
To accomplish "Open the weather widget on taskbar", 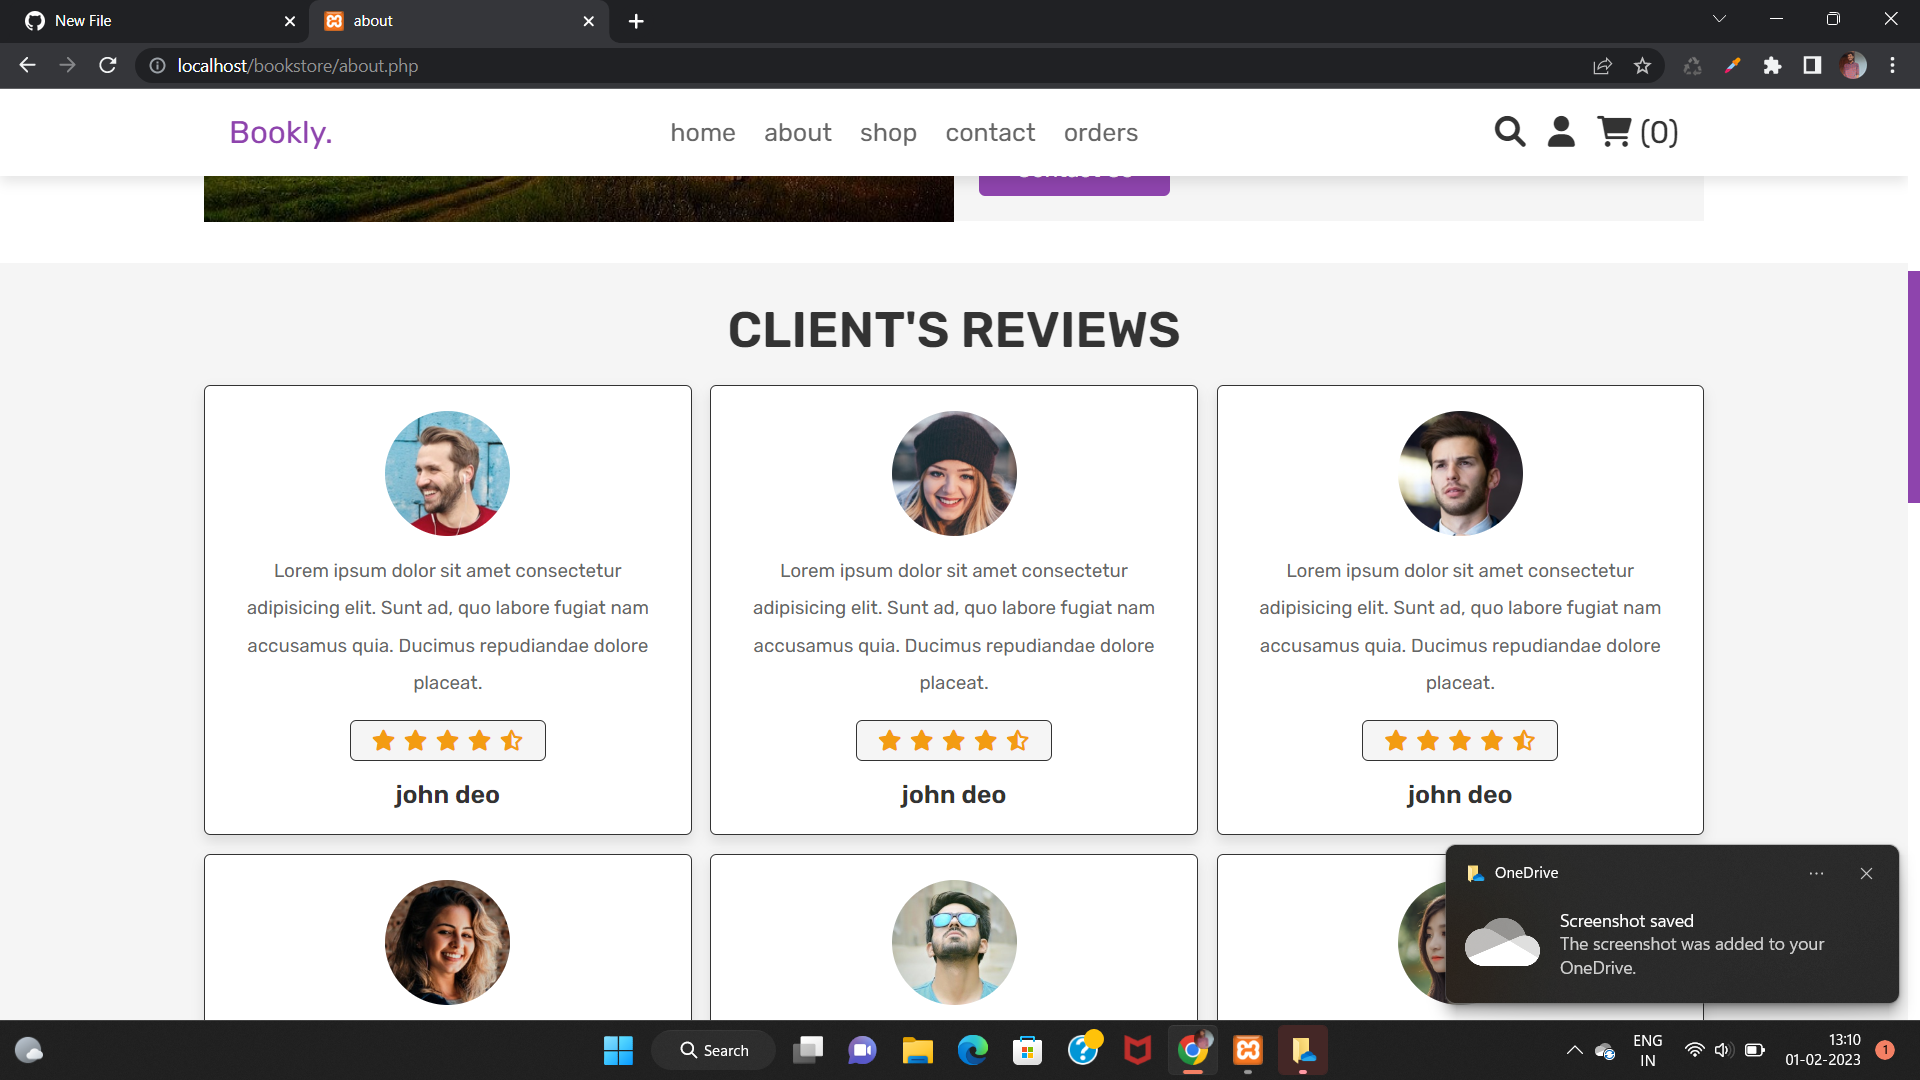I will click(x=29, y=1050).
